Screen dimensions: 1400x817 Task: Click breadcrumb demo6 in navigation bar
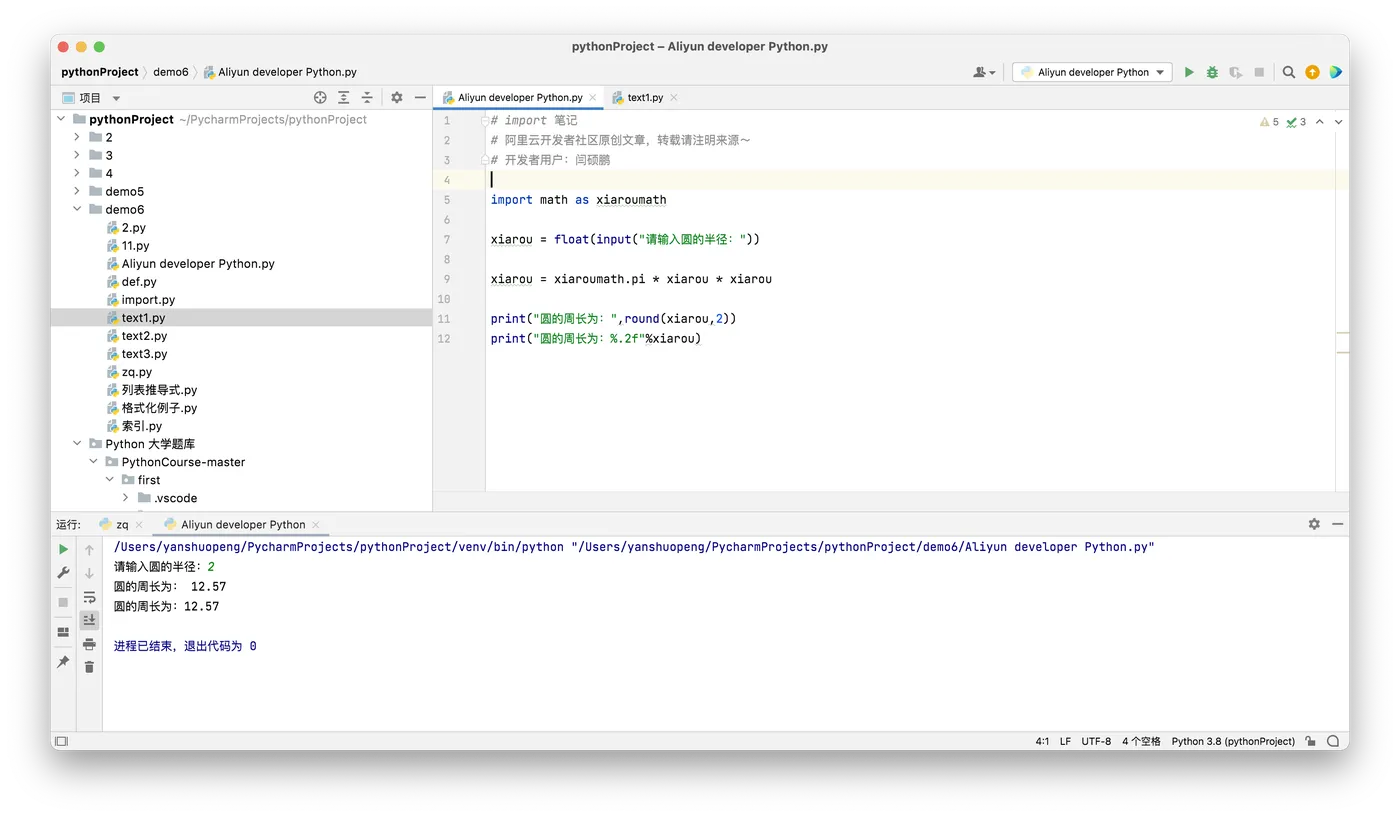point(171,72)
